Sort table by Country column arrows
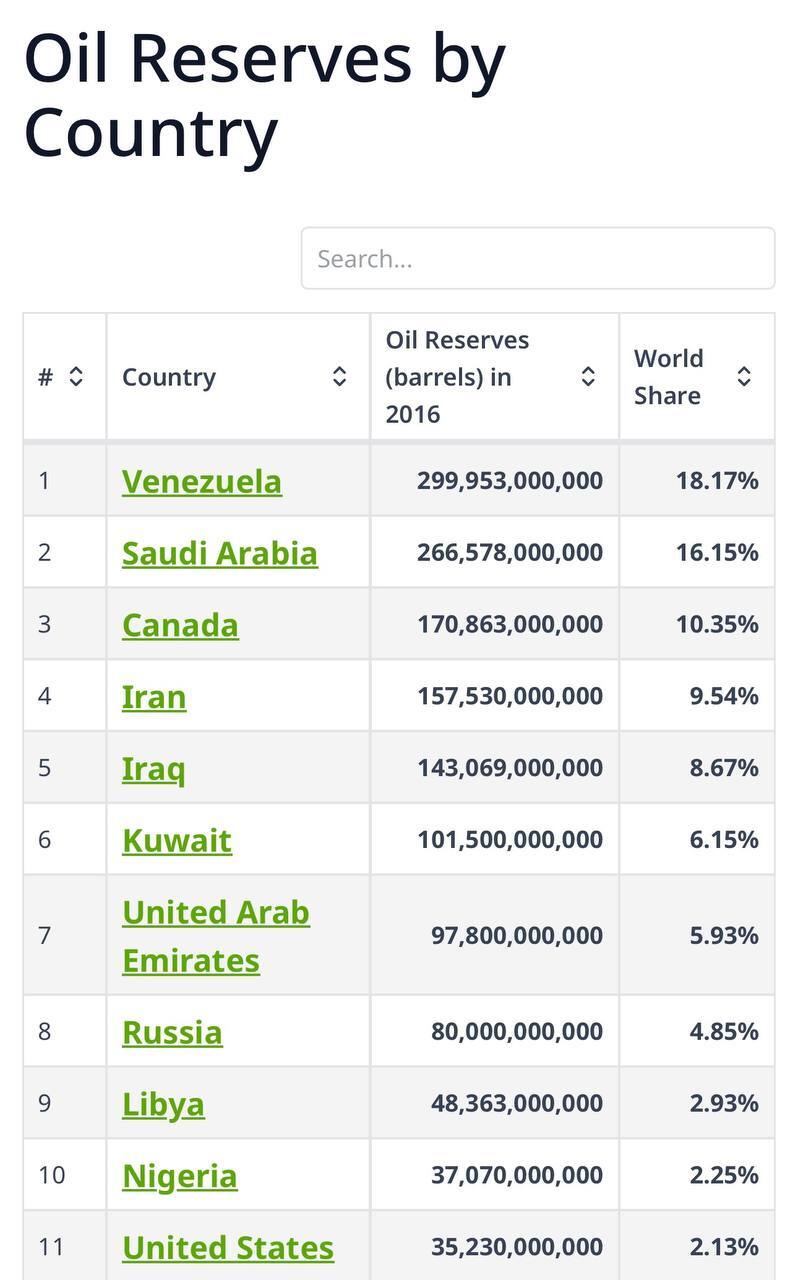Image resolution: width=798 pixels, height=1280 pixels. pos(339,377)
